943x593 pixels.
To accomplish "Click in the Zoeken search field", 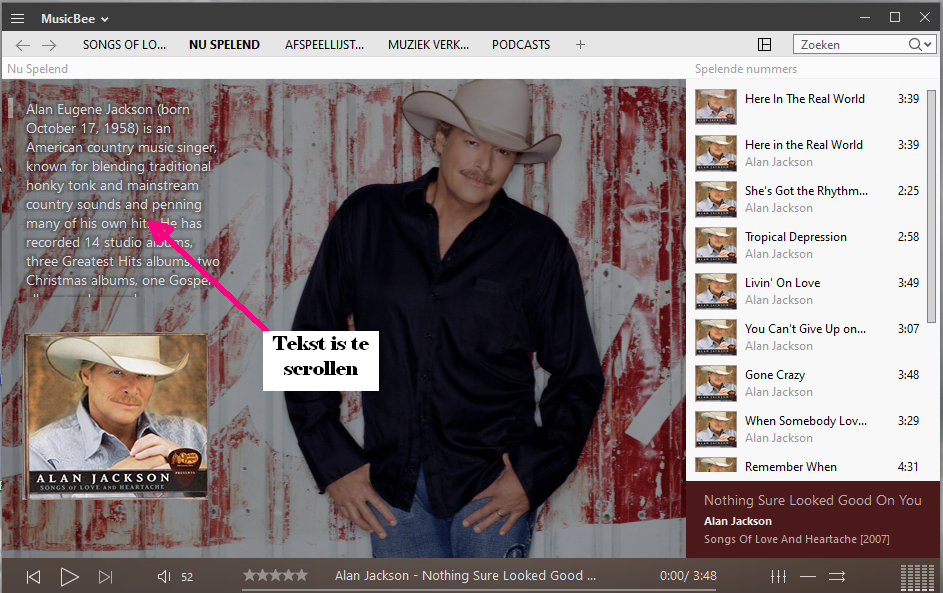I will point(850,45).
